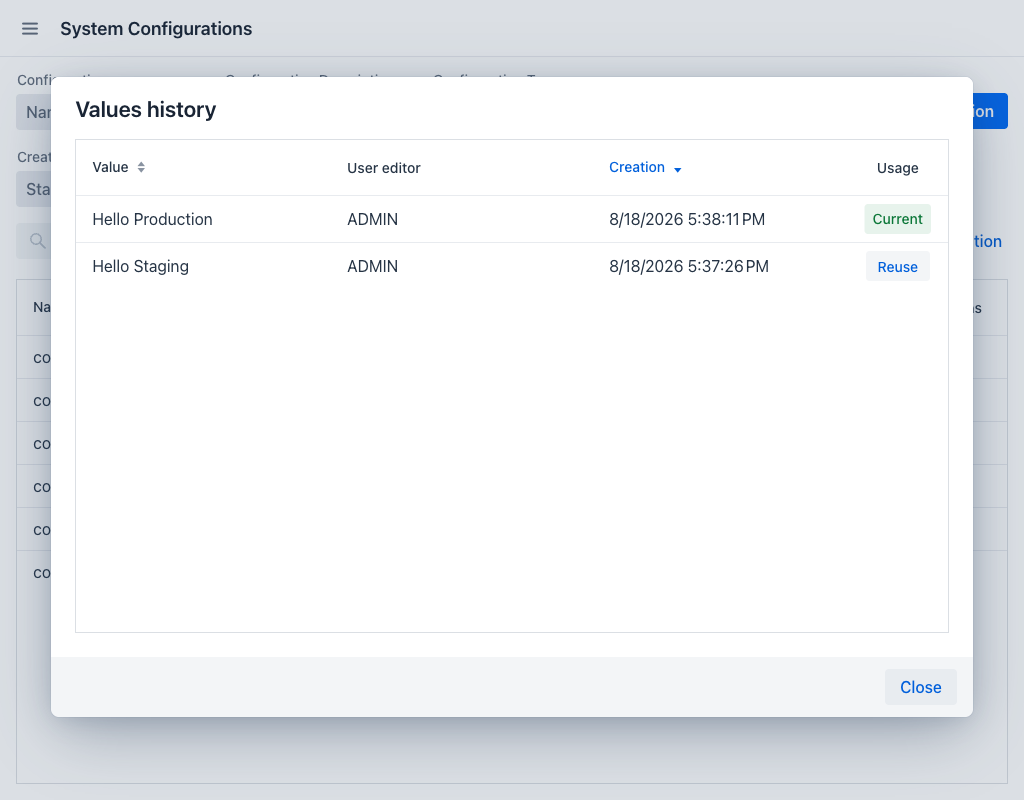The width and height of the screenshot is (1024, 800).
Task: Close the Values history dialog
Action: [x=920, y=687]
